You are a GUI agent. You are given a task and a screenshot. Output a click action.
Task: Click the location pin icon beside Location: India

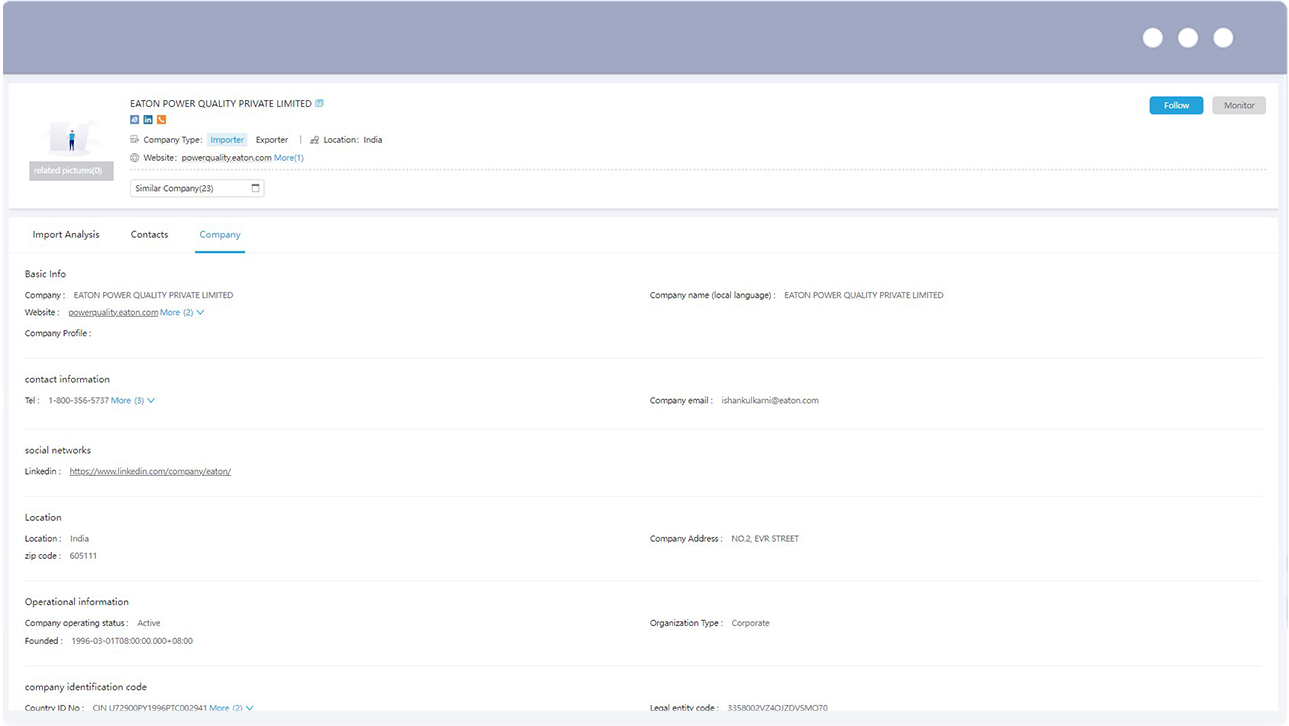tap(314, 140)
